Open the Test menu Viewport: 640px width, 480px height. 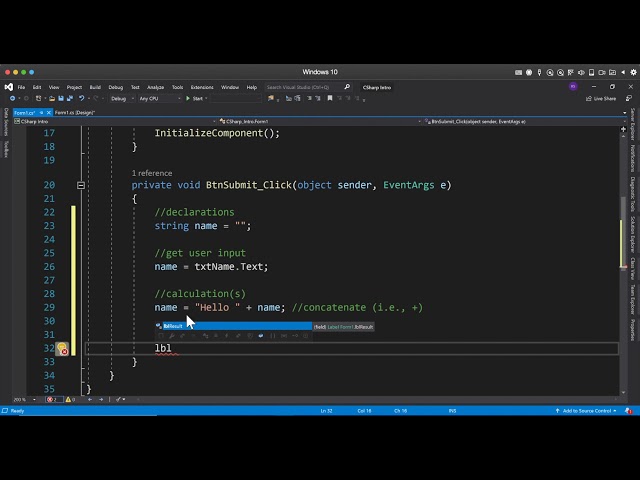point(135,87)
